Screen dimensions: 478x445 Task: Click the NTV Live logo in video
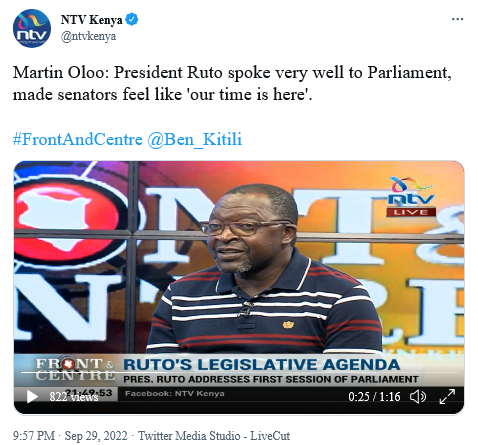click(412, 197)
